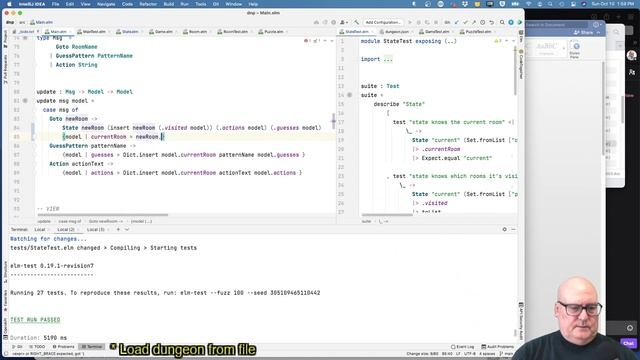This screenshot has height=360, width=640.
Task: Open the Event Log
Action: tap(463, 347)
